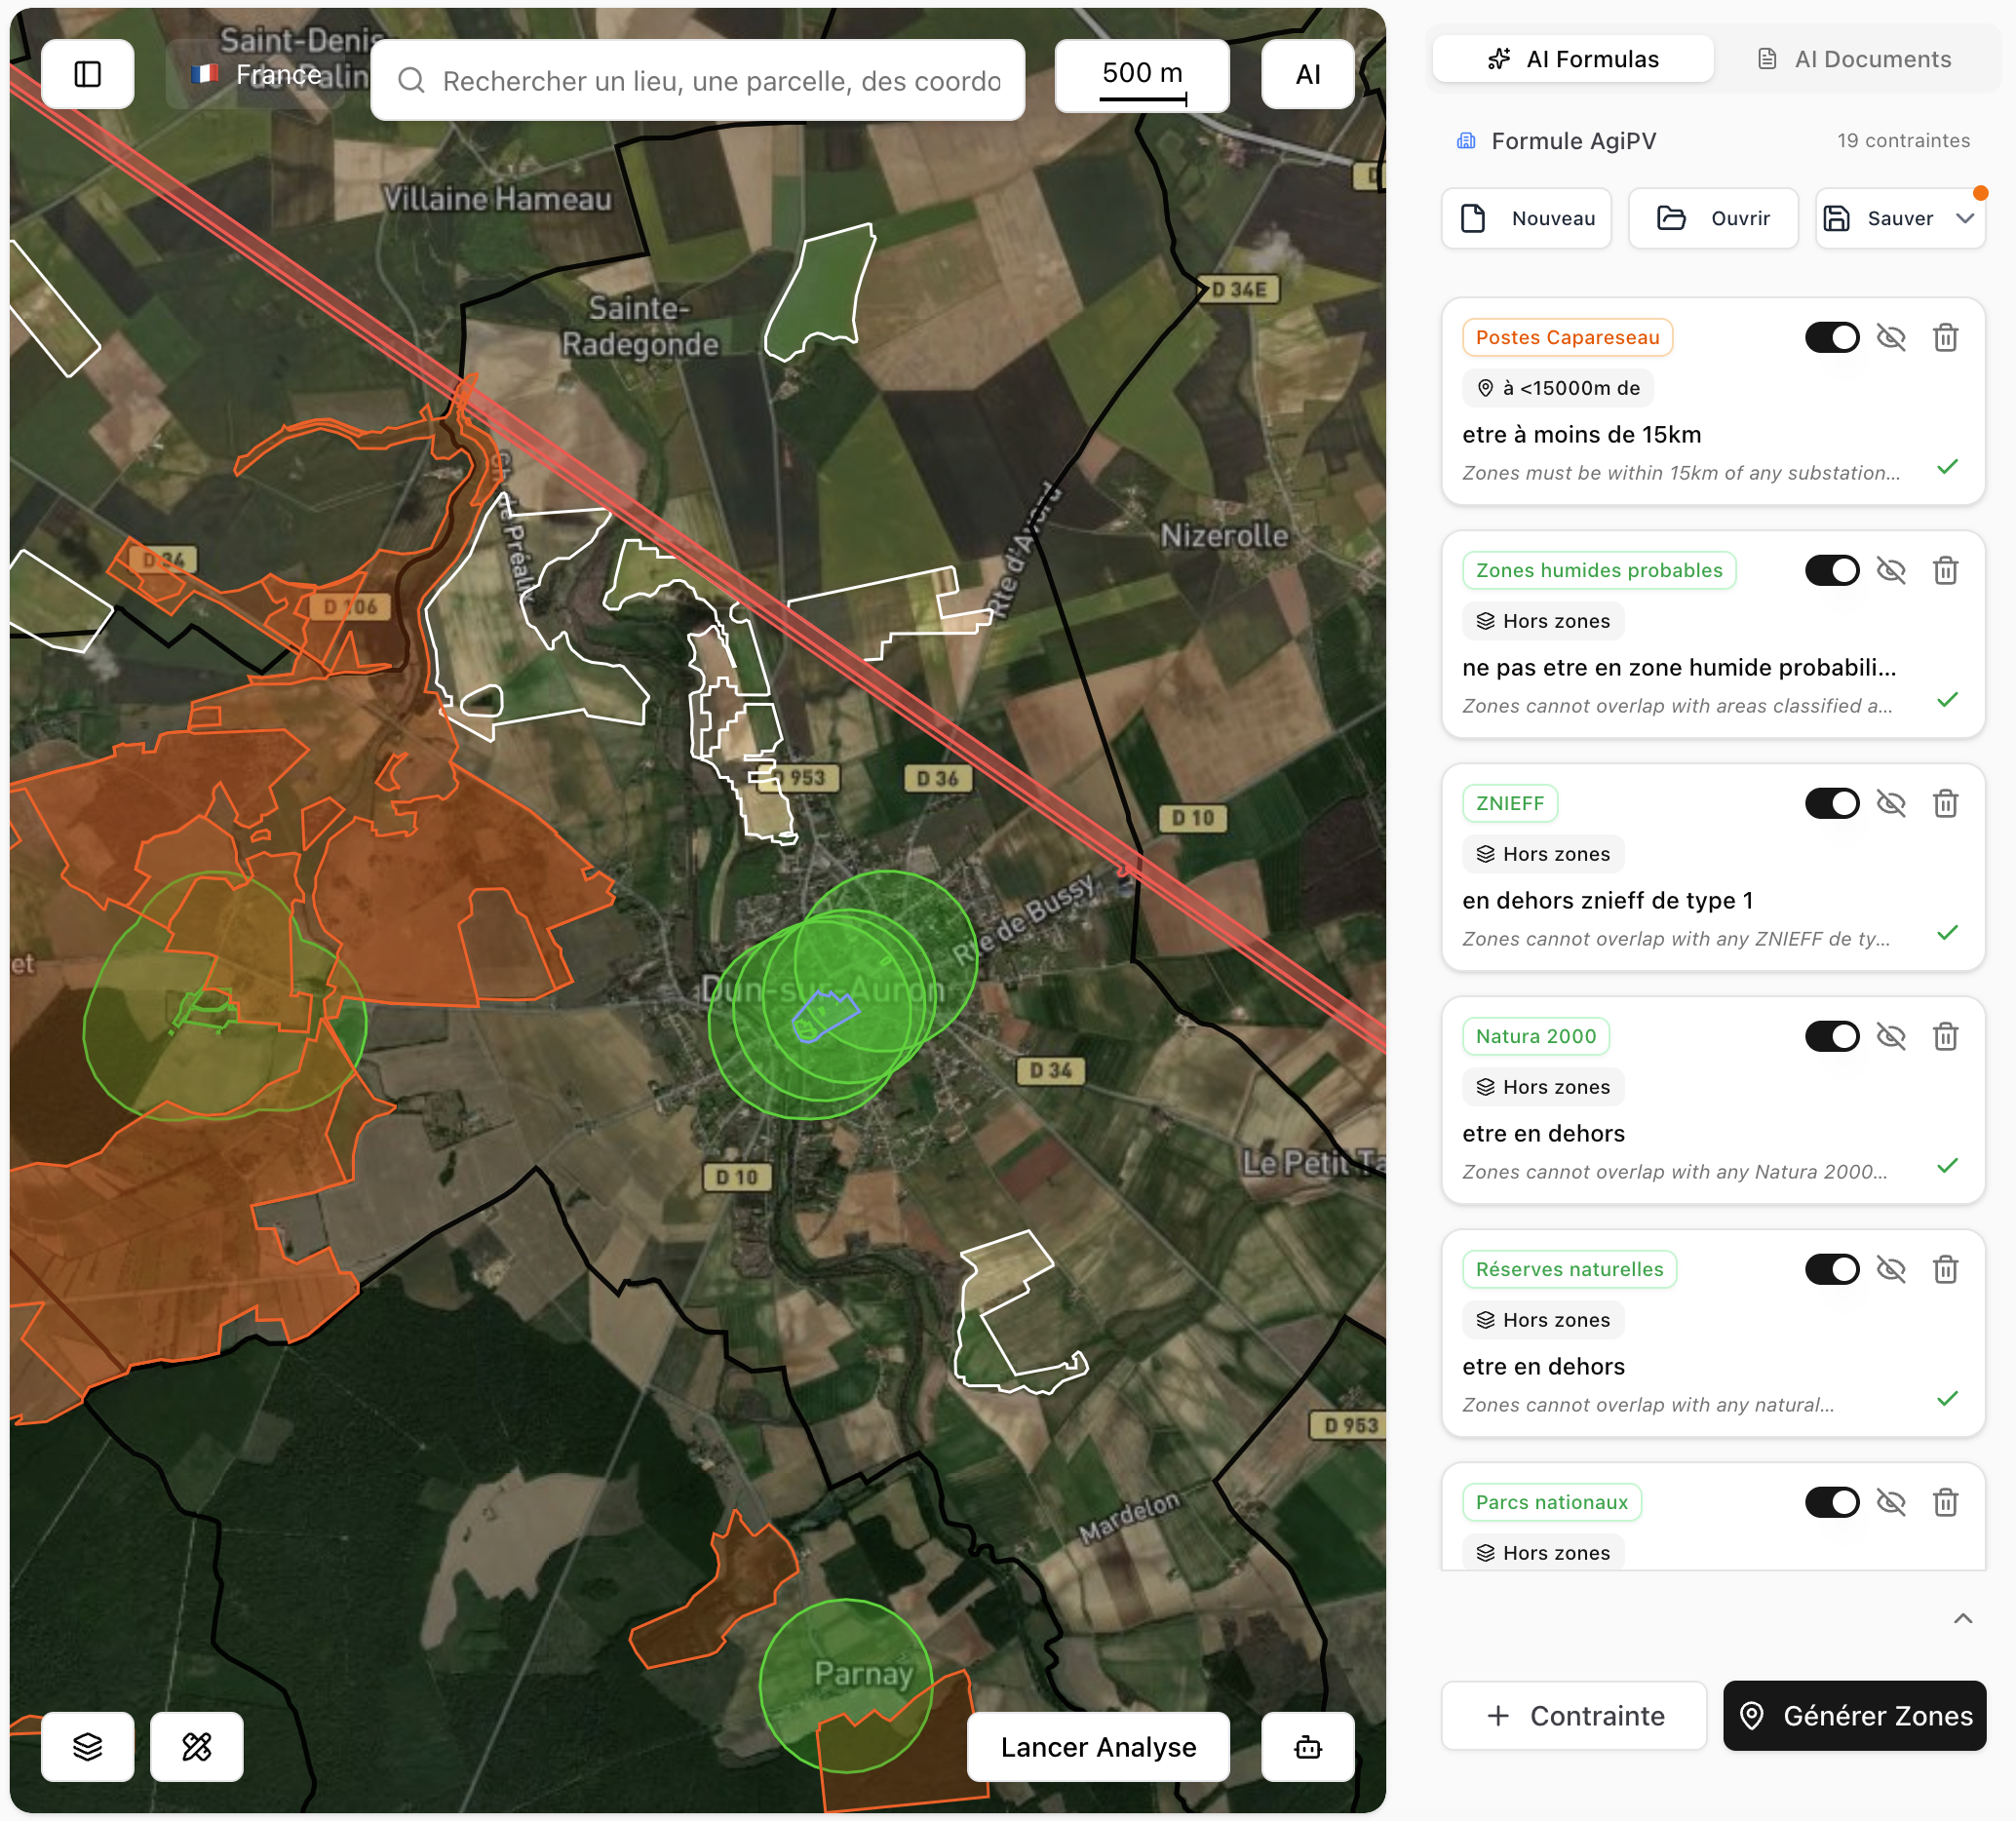Click '19 contraintes' count text

(x=1903, y=141)
